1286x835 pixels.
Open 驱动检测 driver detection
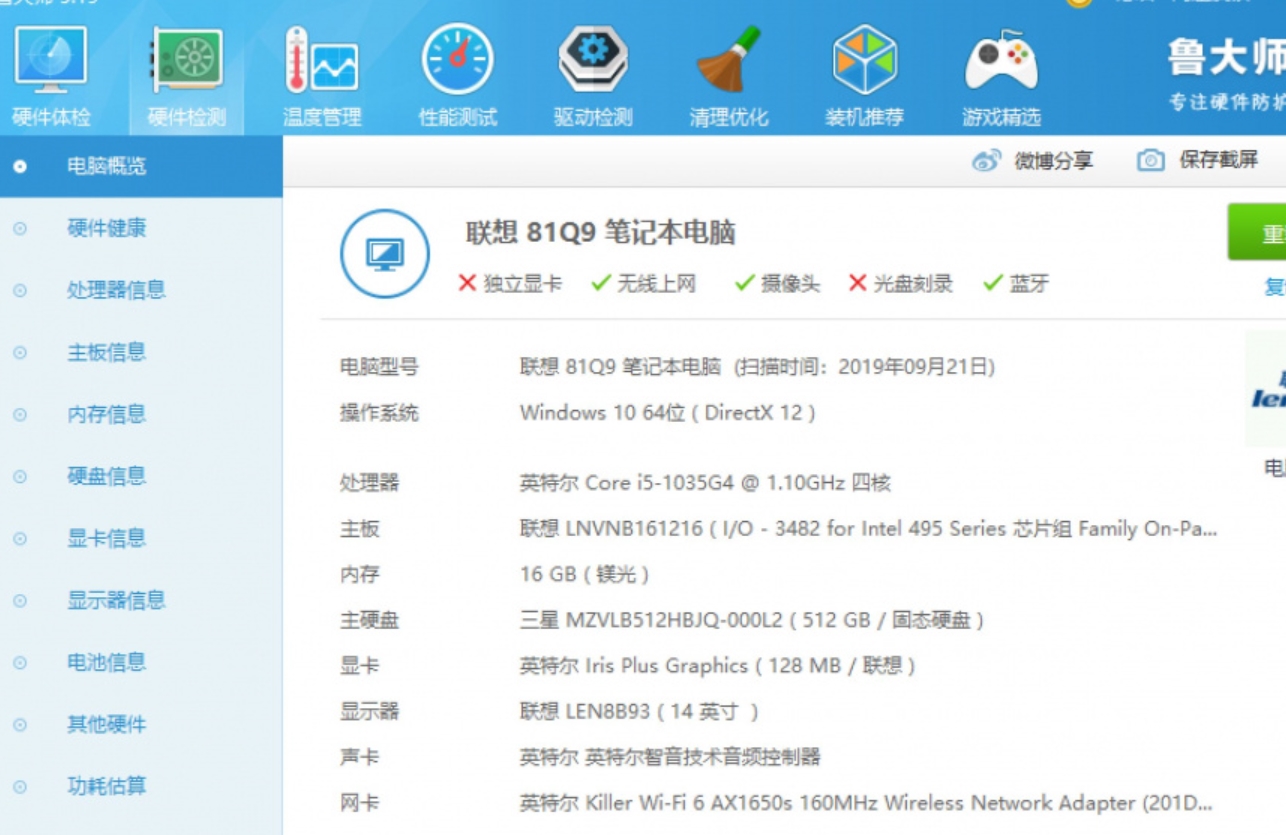[593, 75]
